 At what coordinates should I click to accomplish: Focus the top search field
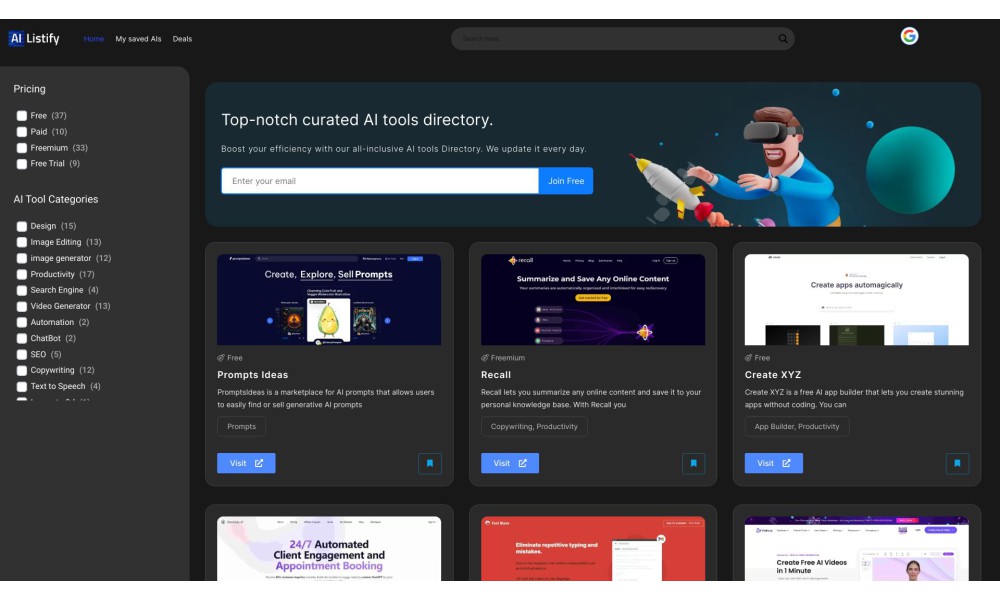(x=622, y=39)
